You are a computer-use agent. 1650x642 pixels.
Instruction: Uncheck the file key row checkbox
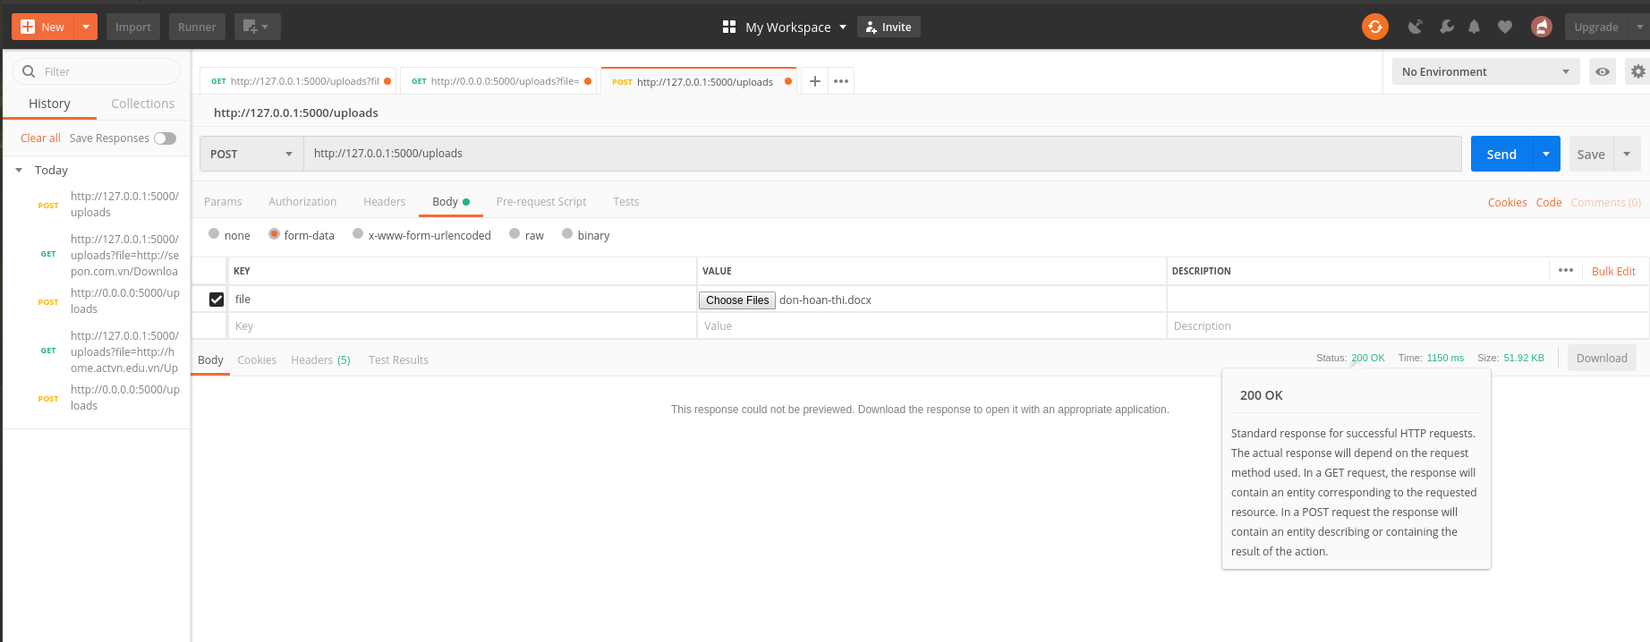point(216,299)
